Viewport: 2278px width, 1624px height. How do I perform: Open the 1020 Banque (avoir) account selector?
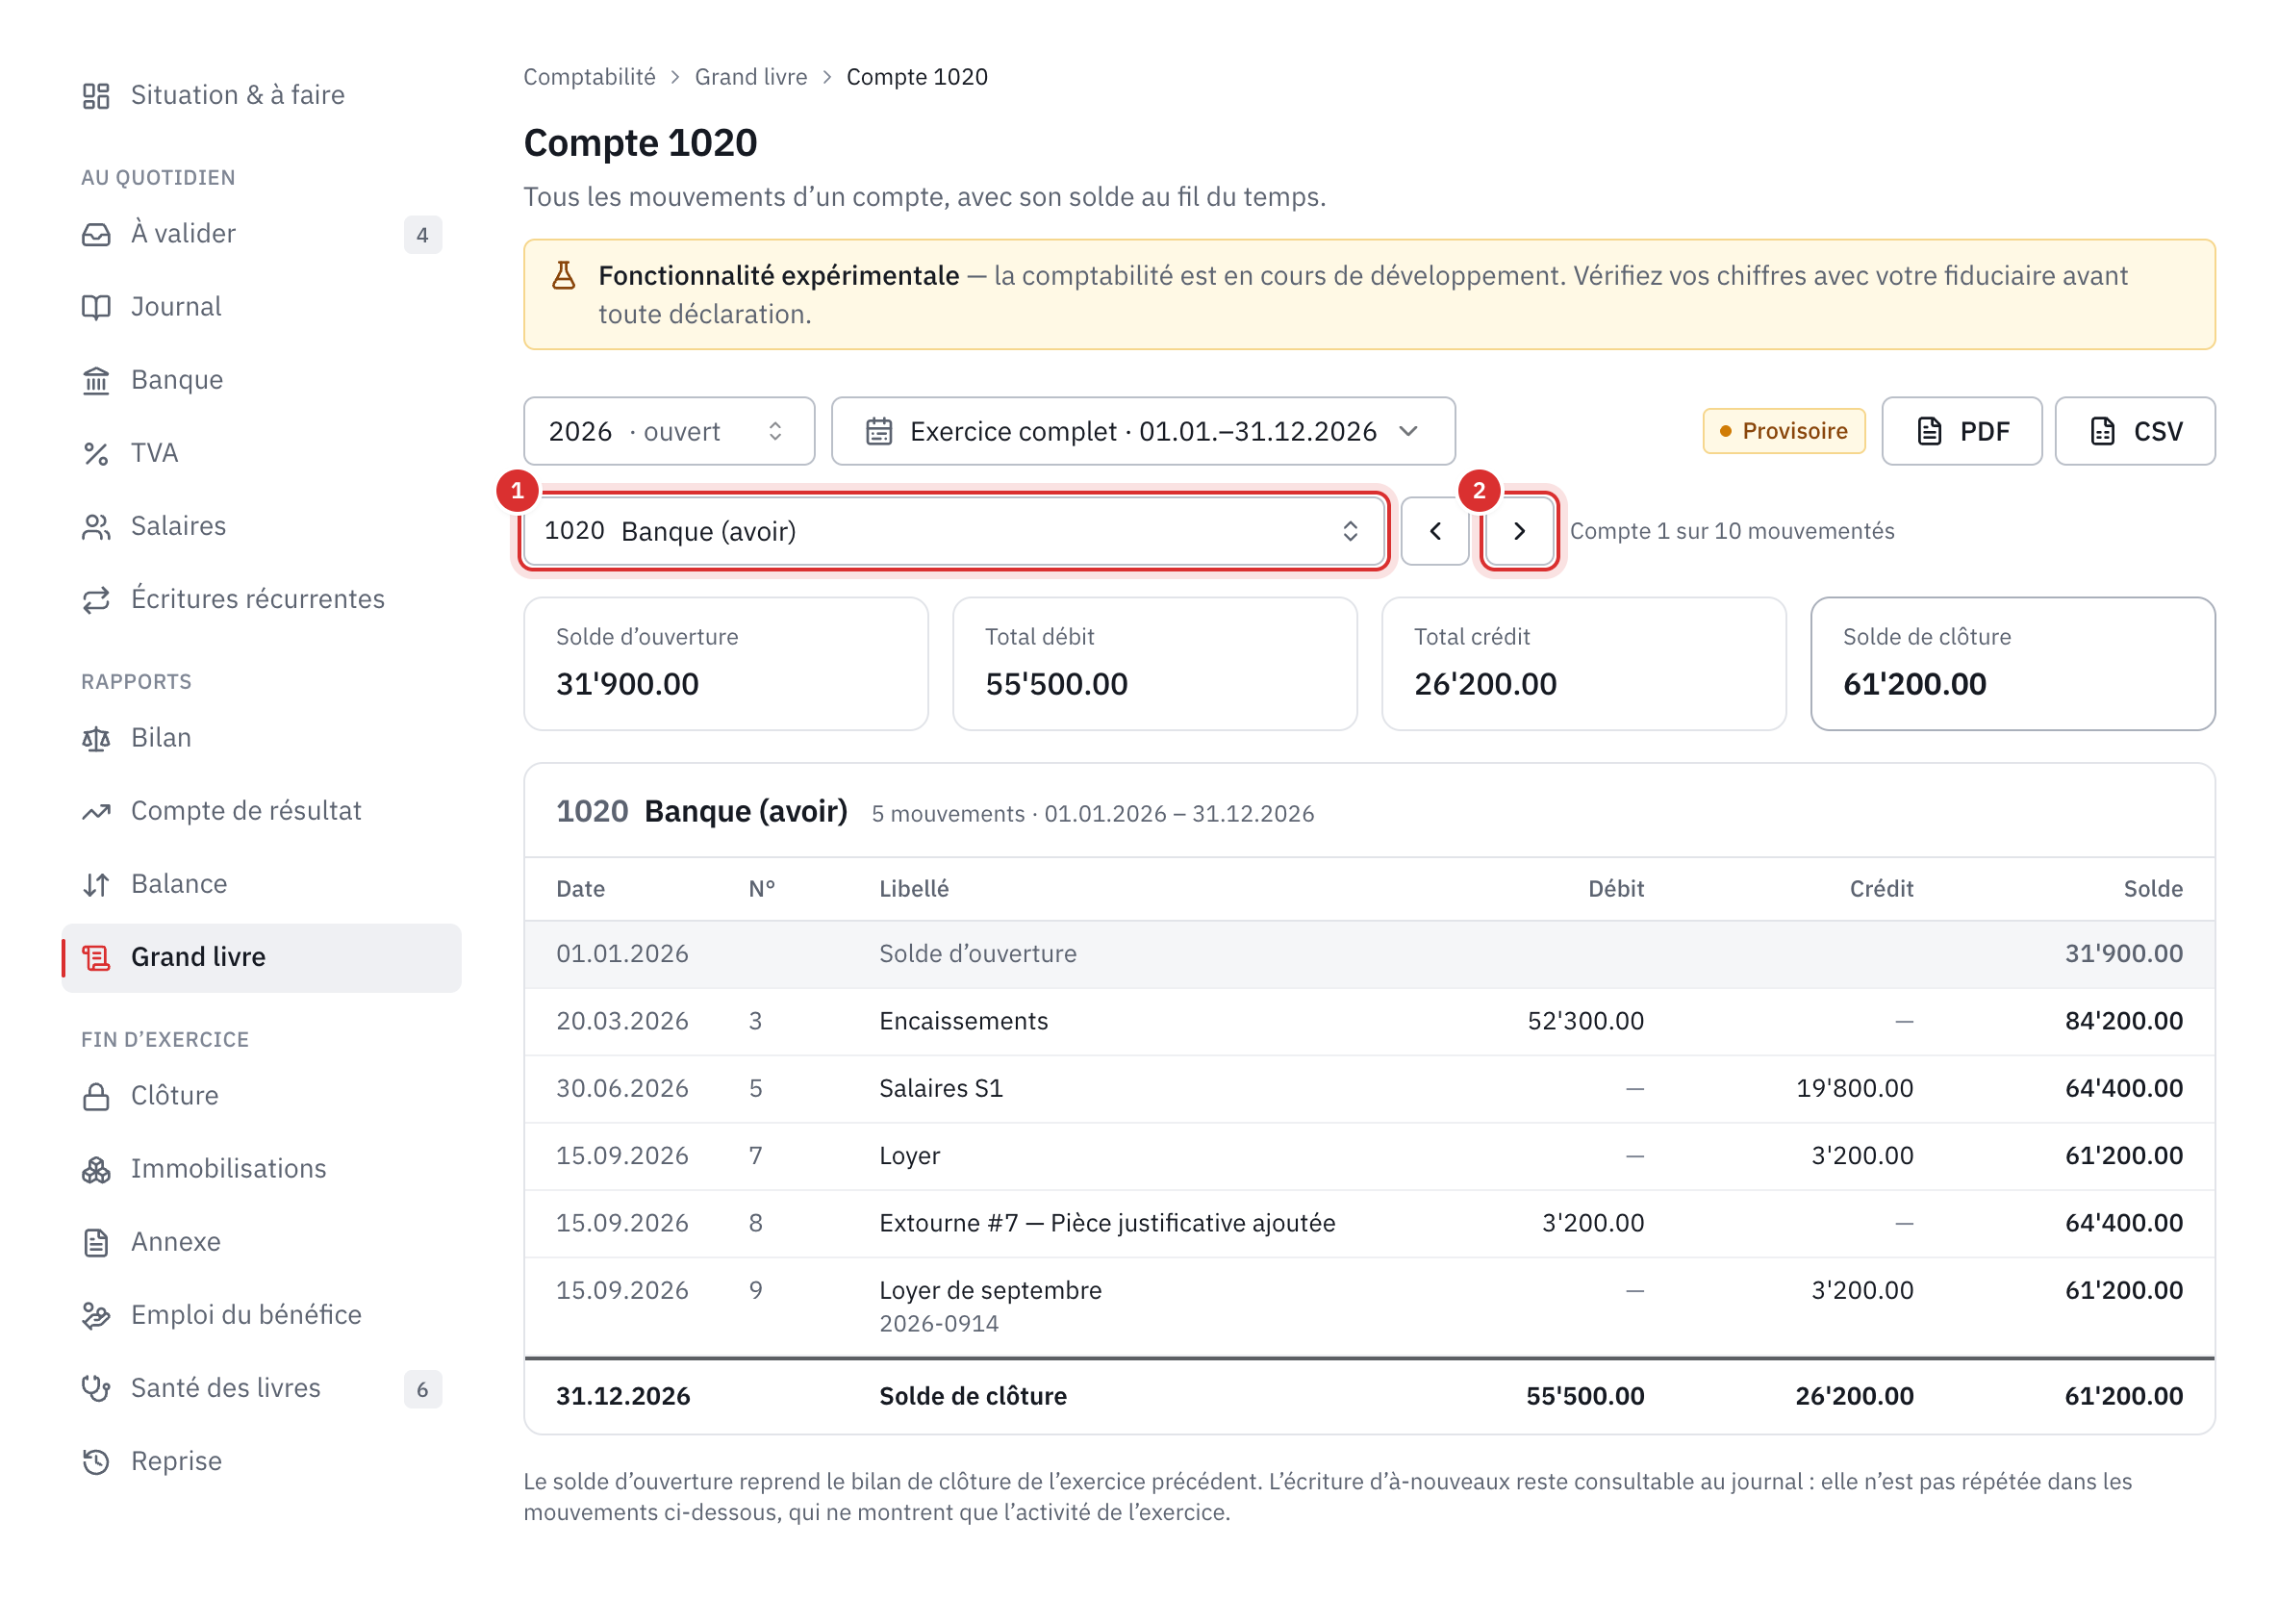pyautogui.click(x=953, y=531)
